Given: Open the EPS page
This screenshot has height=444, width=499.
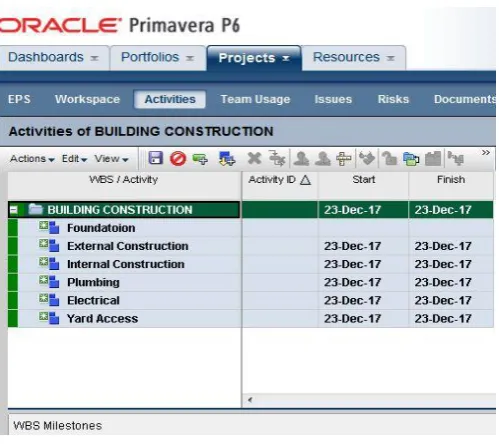Looking at the screenshot, I should point(19,99).
